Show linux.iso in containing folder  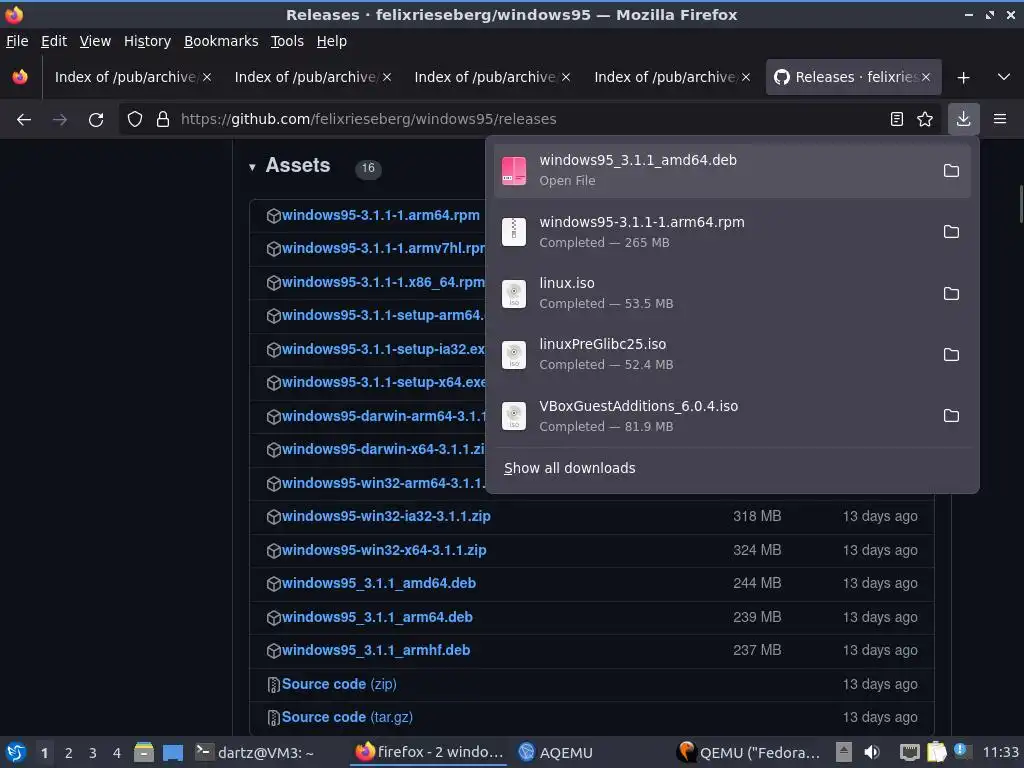[x=951, y=293]
